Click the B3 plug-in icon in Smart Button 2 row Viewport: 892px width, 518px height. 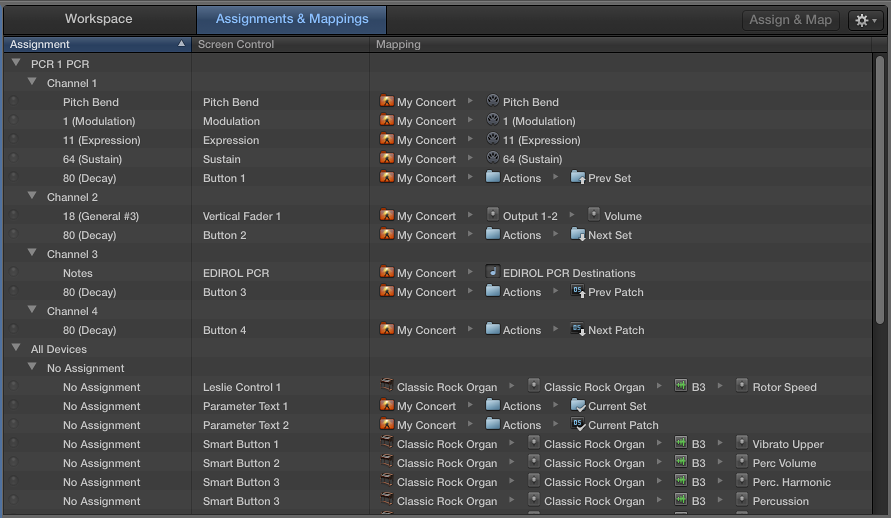tap(681, 462)
